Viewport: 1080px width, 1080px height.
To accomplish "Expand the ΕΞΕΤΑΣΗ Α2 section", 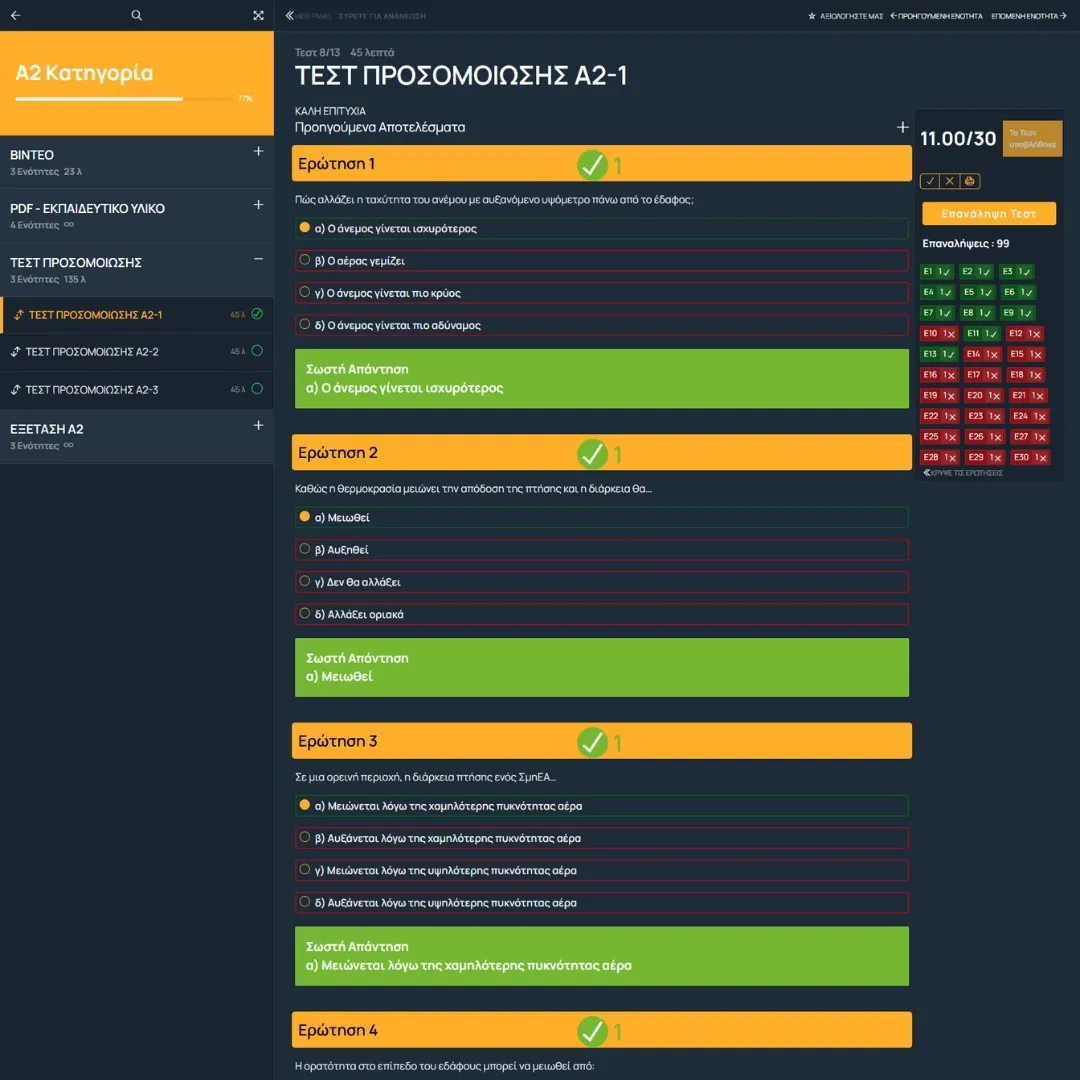I will coord(258,425).
